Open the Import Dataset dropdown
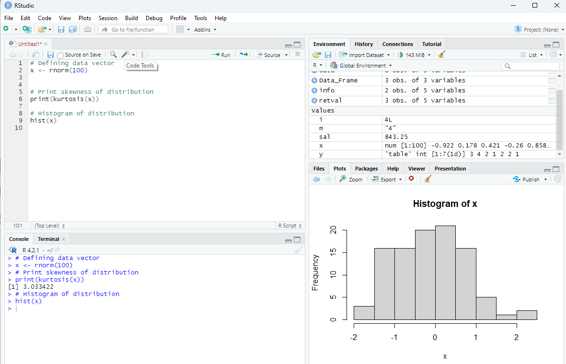566x364 pixels. [365, 55]
